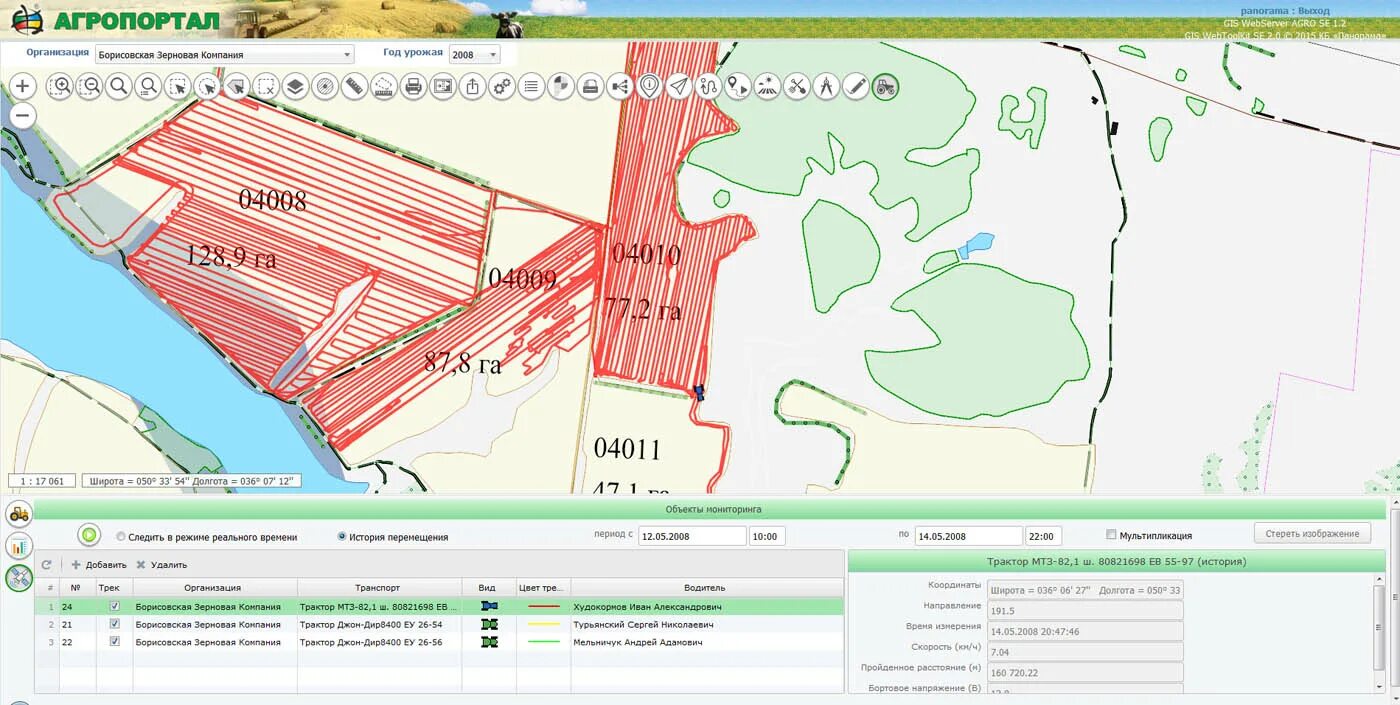This screenshot has height=705, width=1400.
Task: Zoom in with the plus map button
Action: (22, 86)
